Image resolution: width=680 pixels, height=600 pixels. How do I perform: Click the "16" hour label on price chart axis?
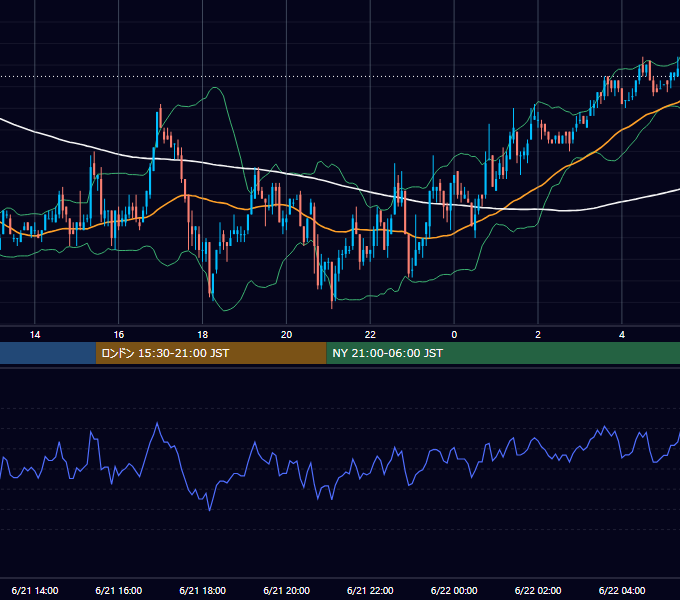[x=118, y=335]
